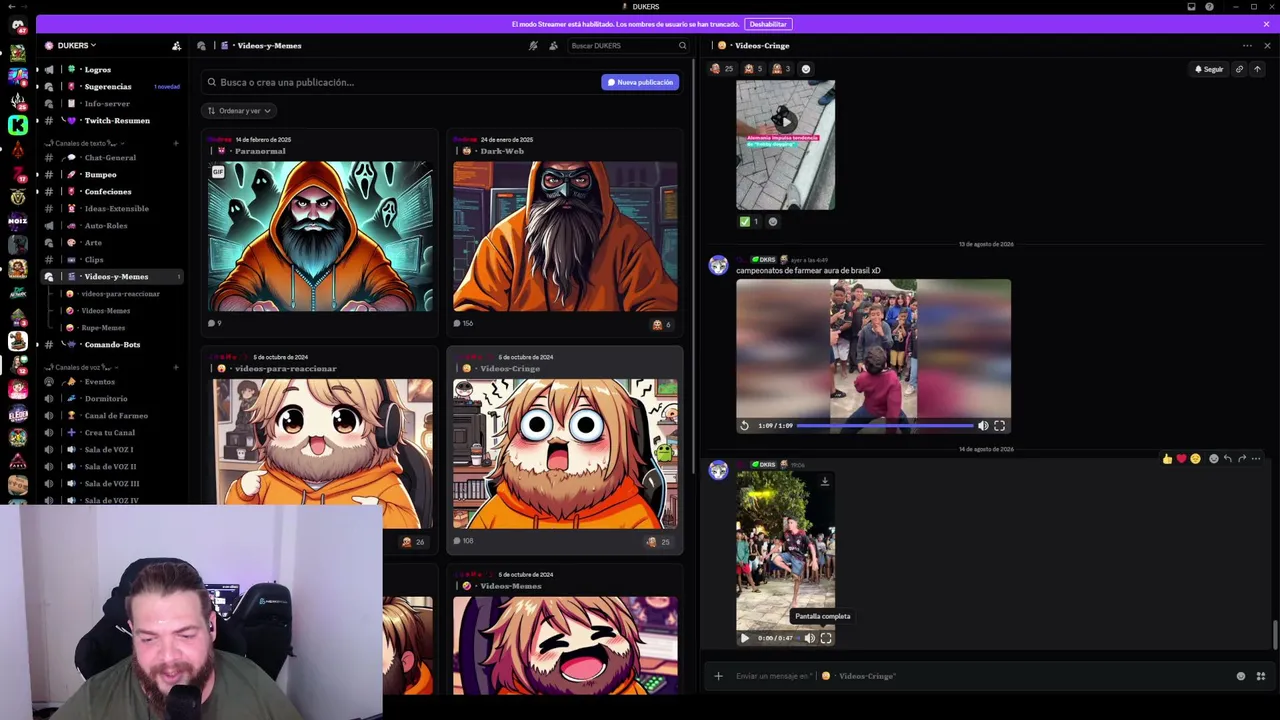Open the Videos-Cringe post card
The width and height of the screenshot is (1280, 720).
click(x=565, y=450)
